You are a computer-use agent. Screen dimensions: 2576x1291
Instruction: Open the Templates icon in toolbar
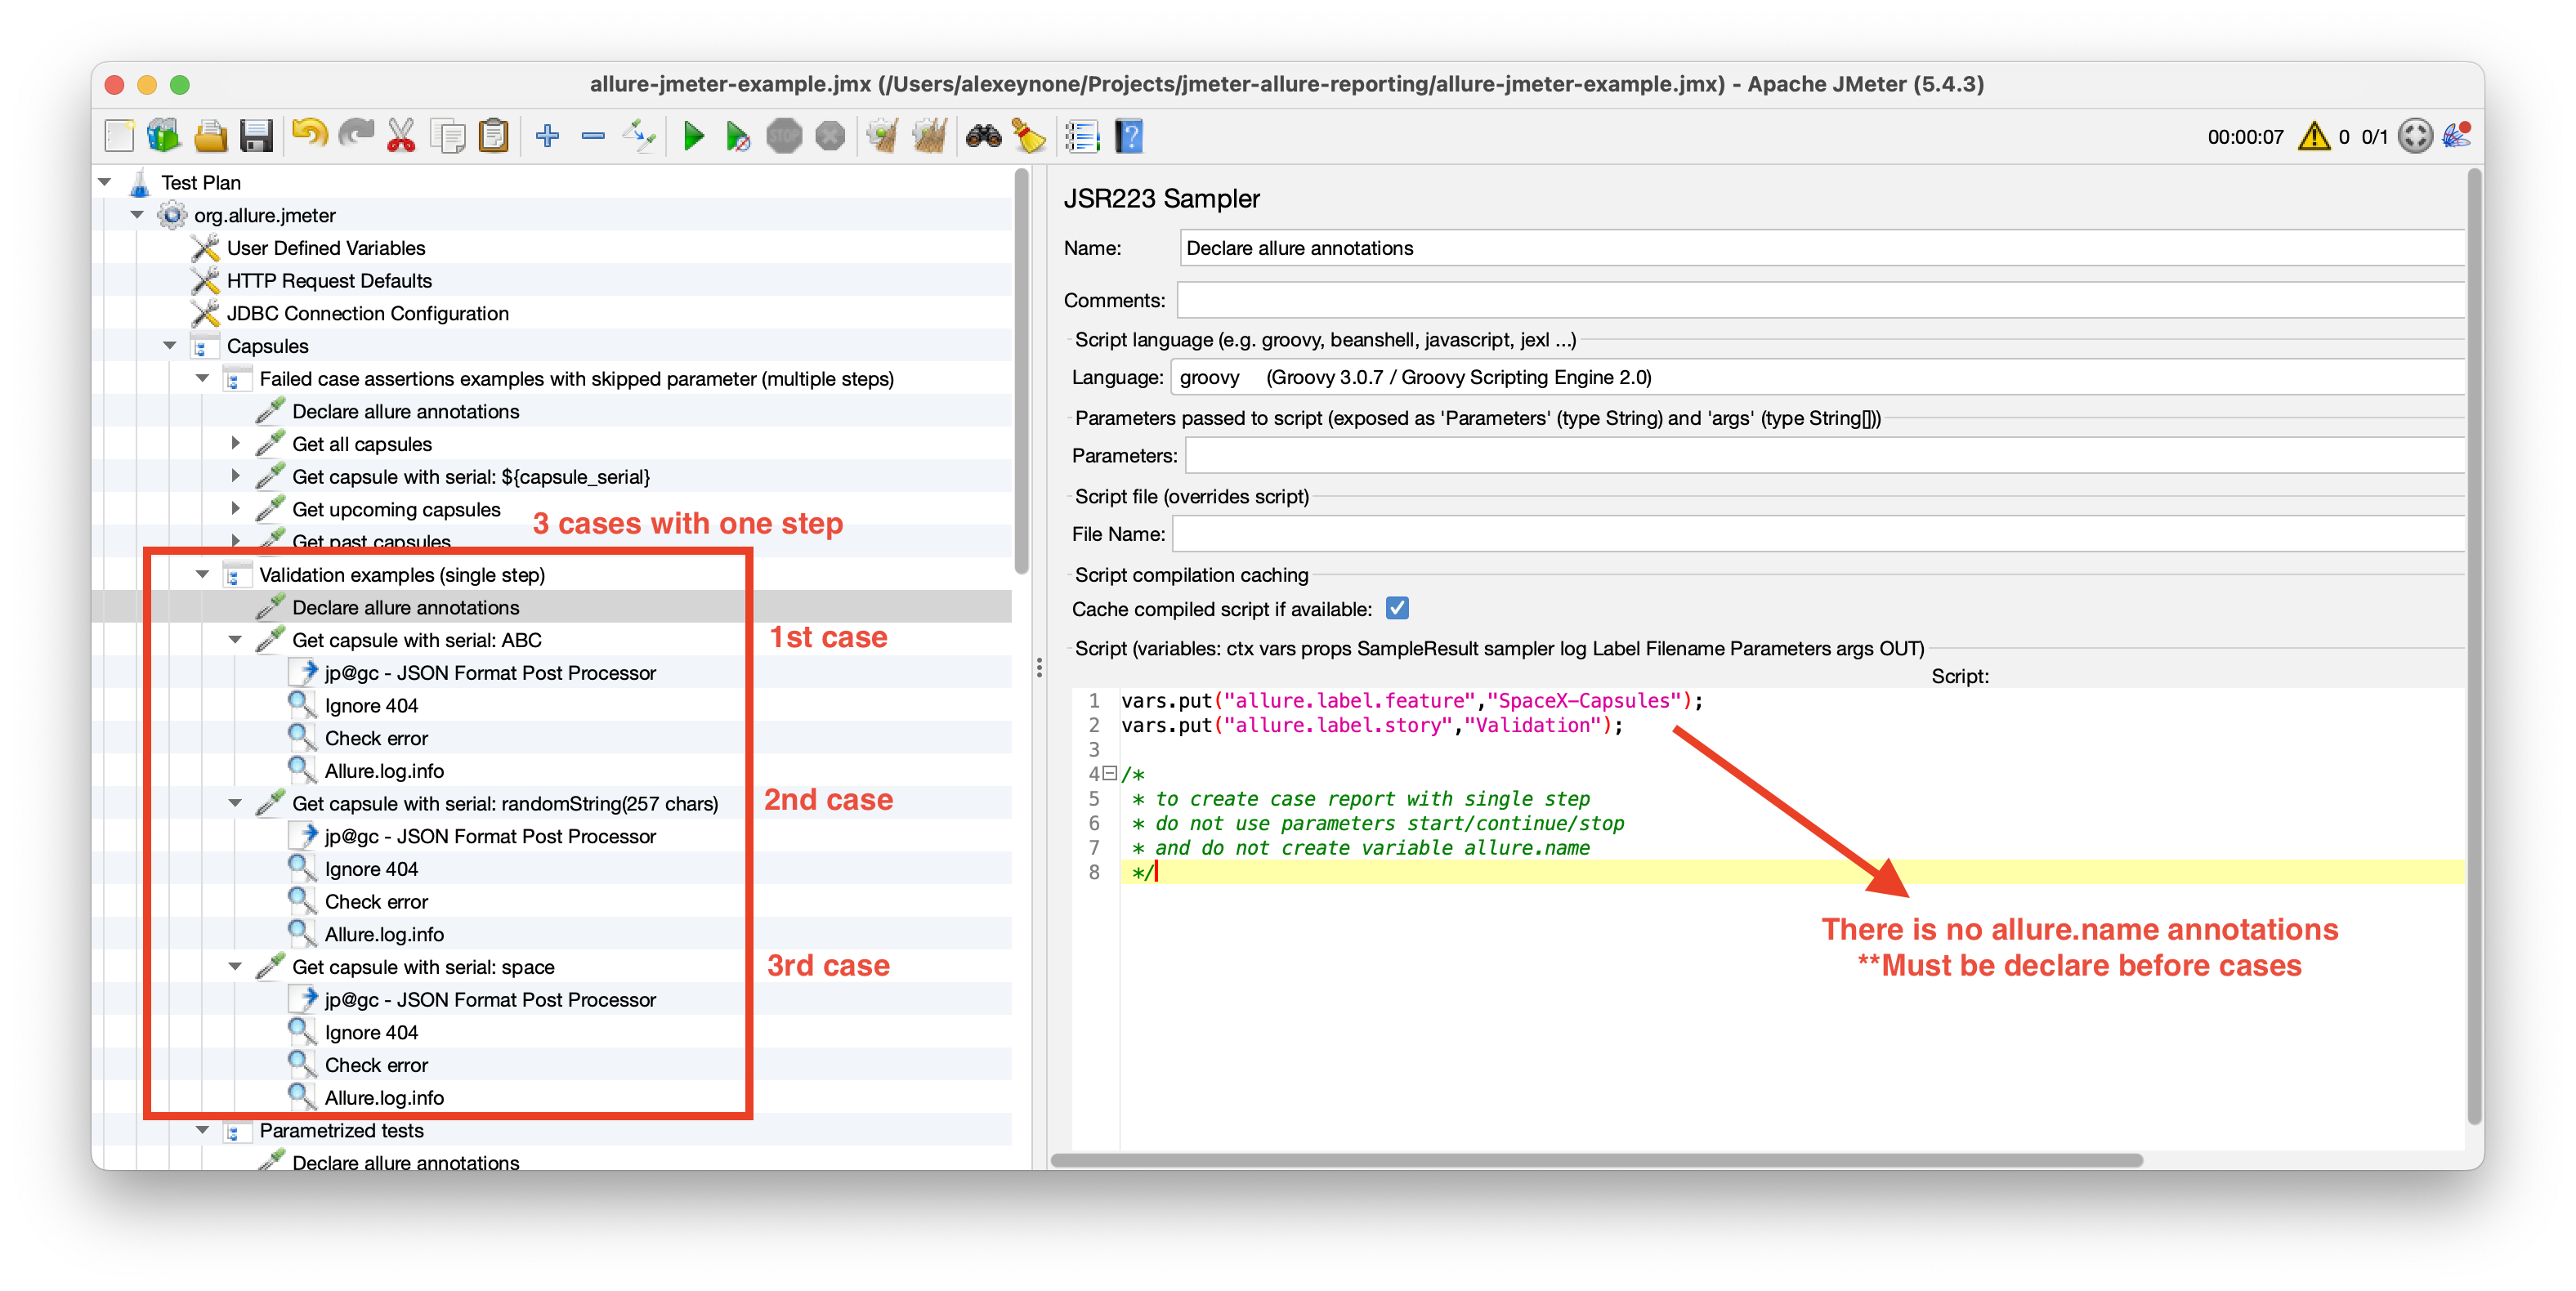[x=164, y=136]
